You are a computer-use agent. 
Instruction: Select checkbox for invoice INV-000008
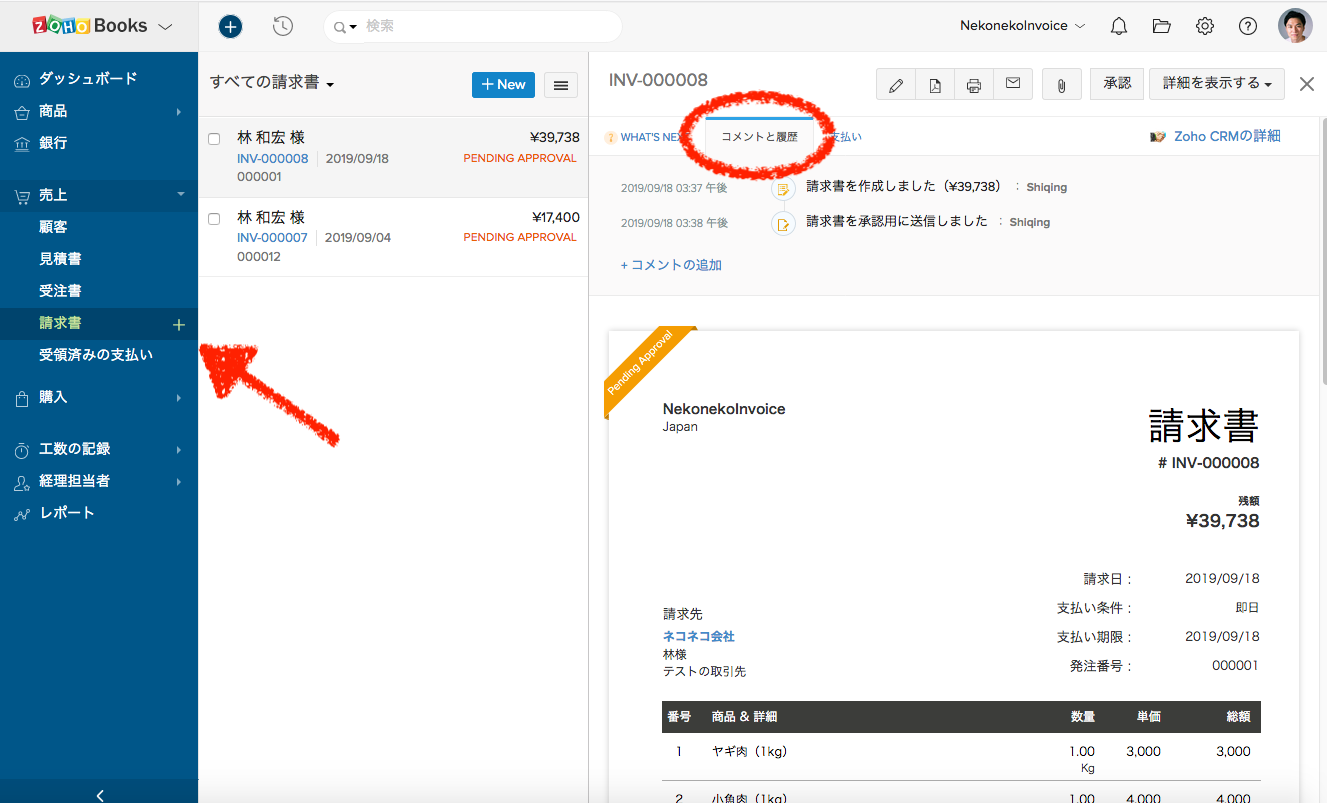(214, 139)
